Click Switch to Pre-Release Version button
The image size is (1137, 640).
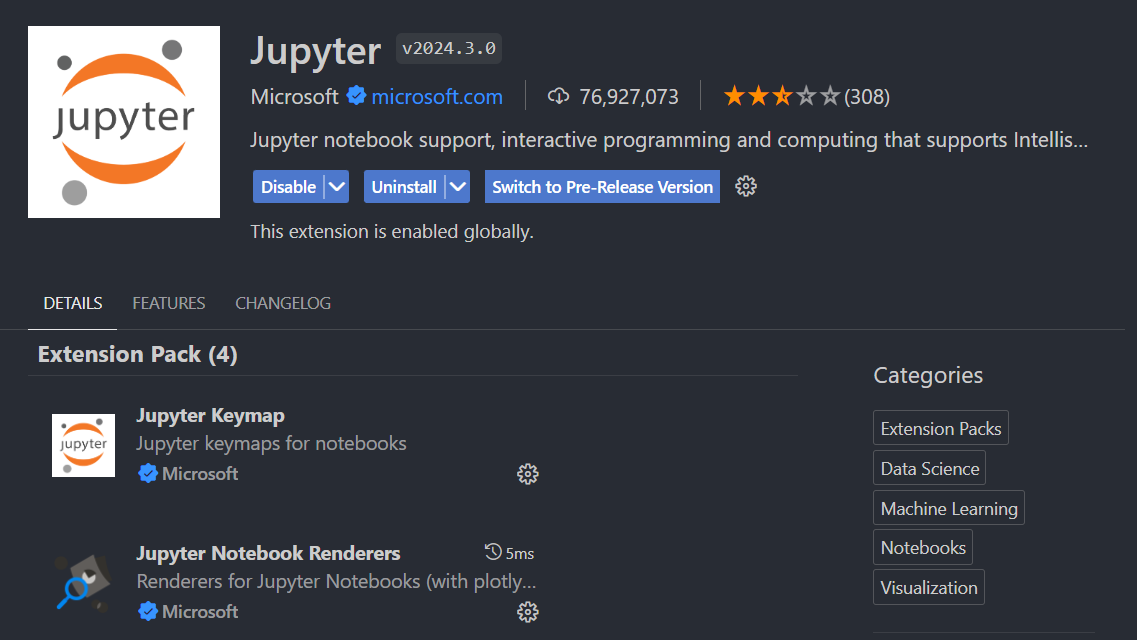[602, 187]
